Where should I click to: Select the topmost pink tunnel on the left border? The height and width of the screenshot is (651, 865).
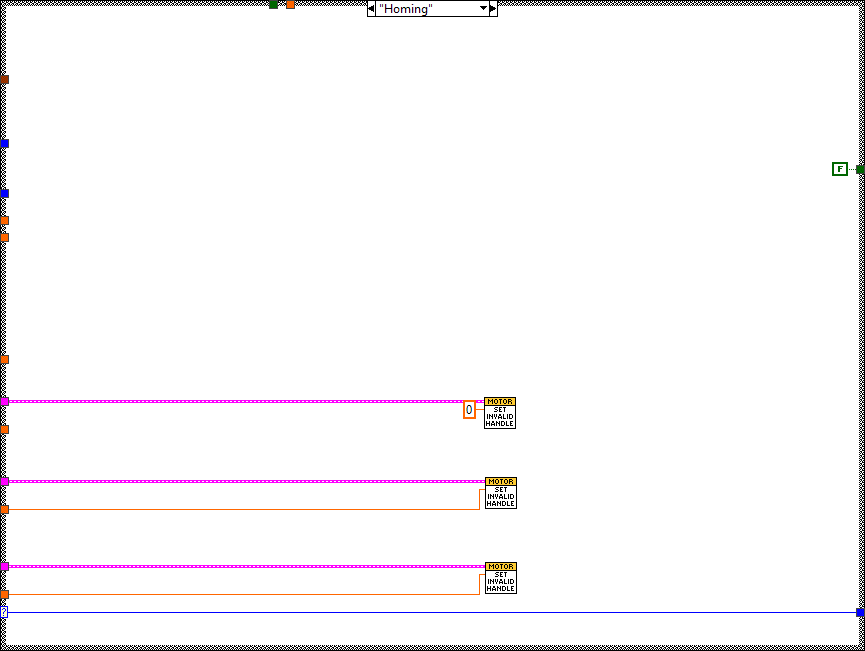click(x=4, y=401)
